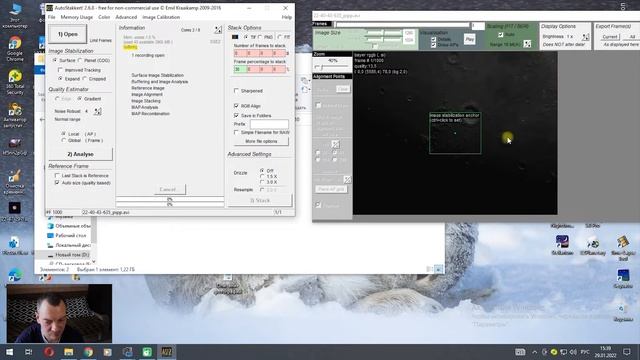Click the Frames position slider

[402, 25]
